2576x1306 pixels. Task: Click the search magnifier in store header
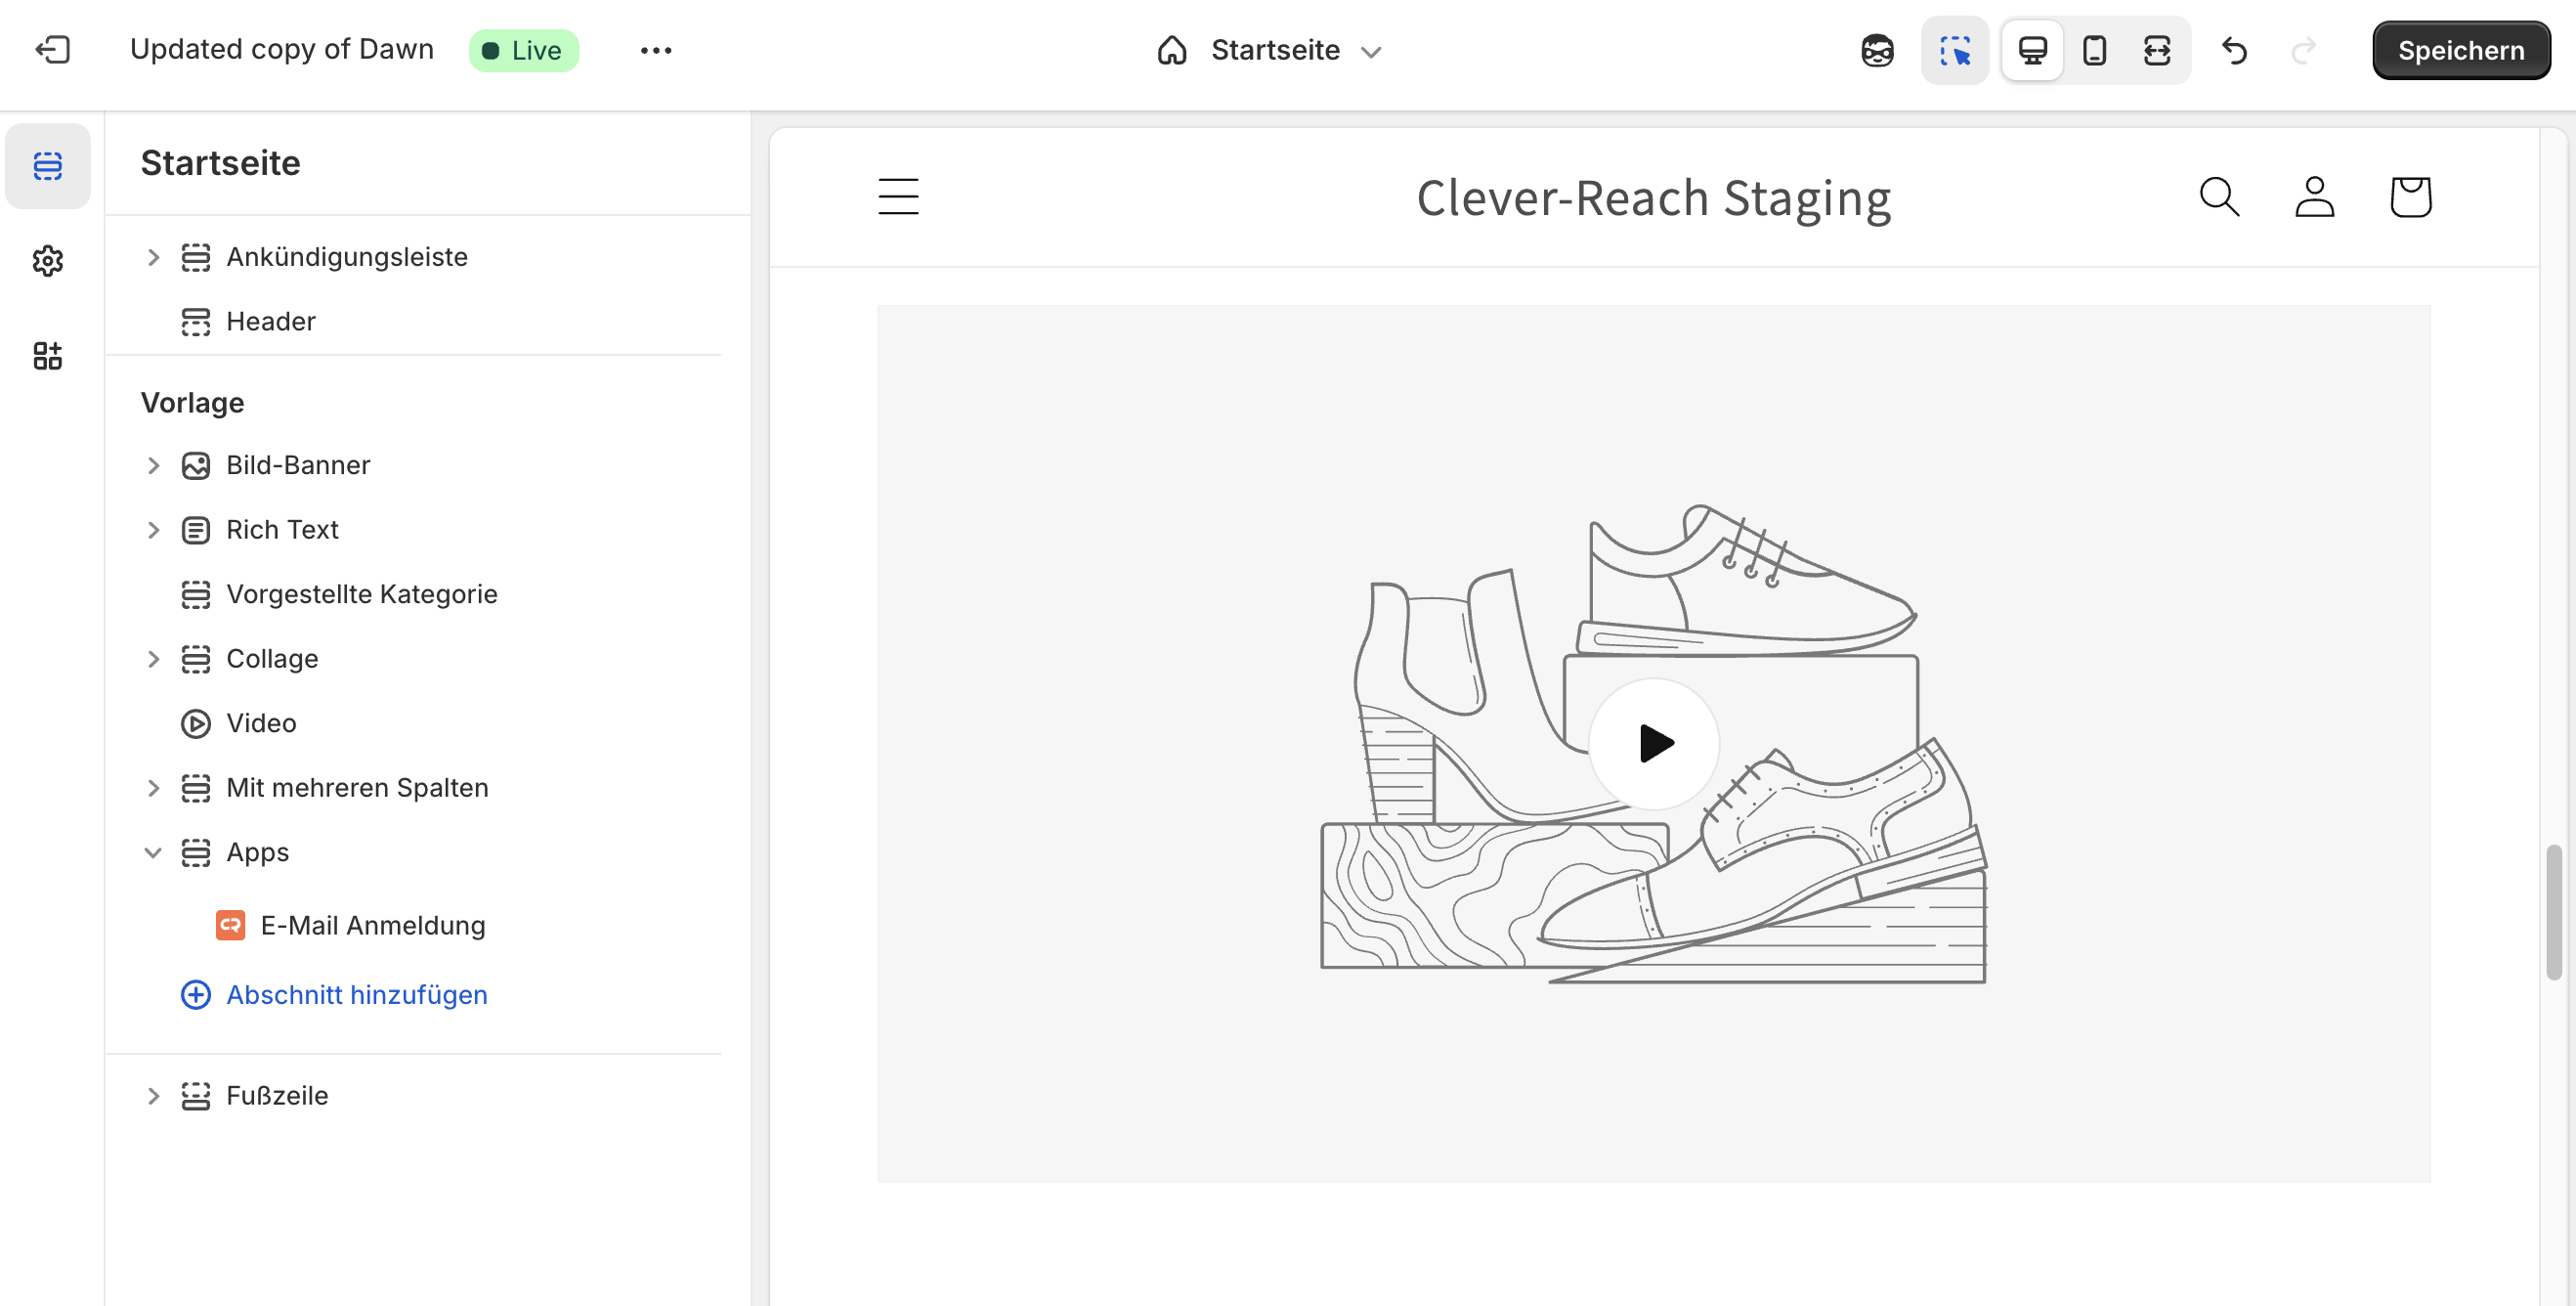click(x=2219, y=196)
